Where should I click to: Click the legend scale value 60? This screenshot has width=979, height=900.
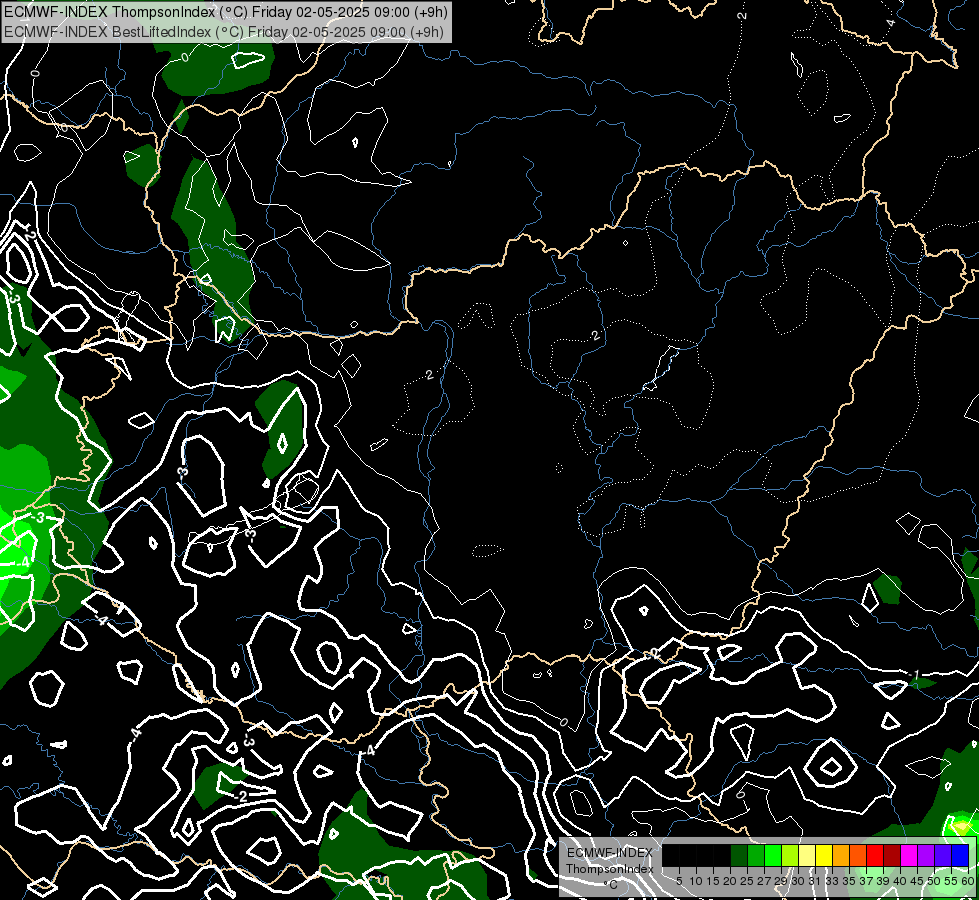click(x=968, y=881)
